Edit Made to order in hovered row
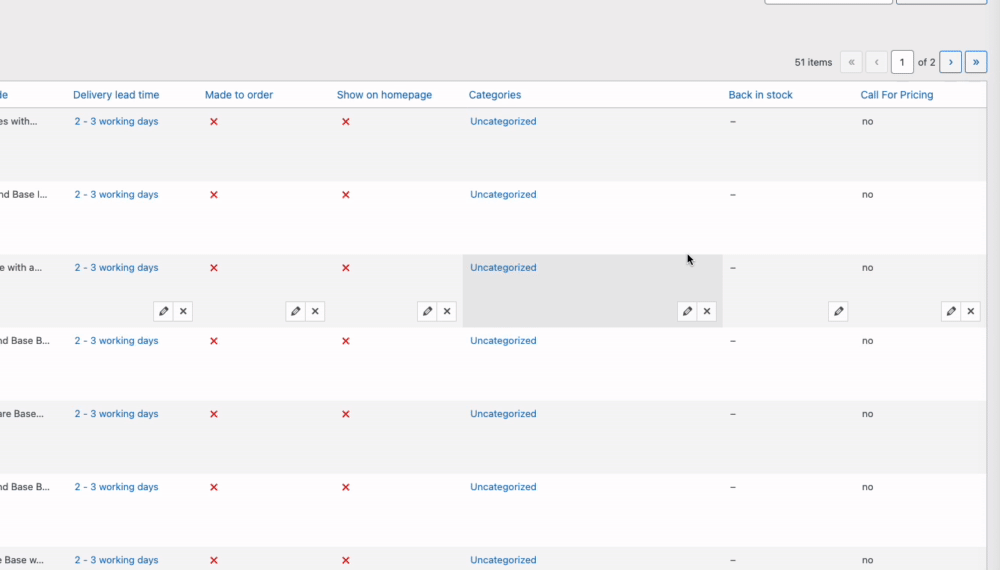 click(295, 311)
